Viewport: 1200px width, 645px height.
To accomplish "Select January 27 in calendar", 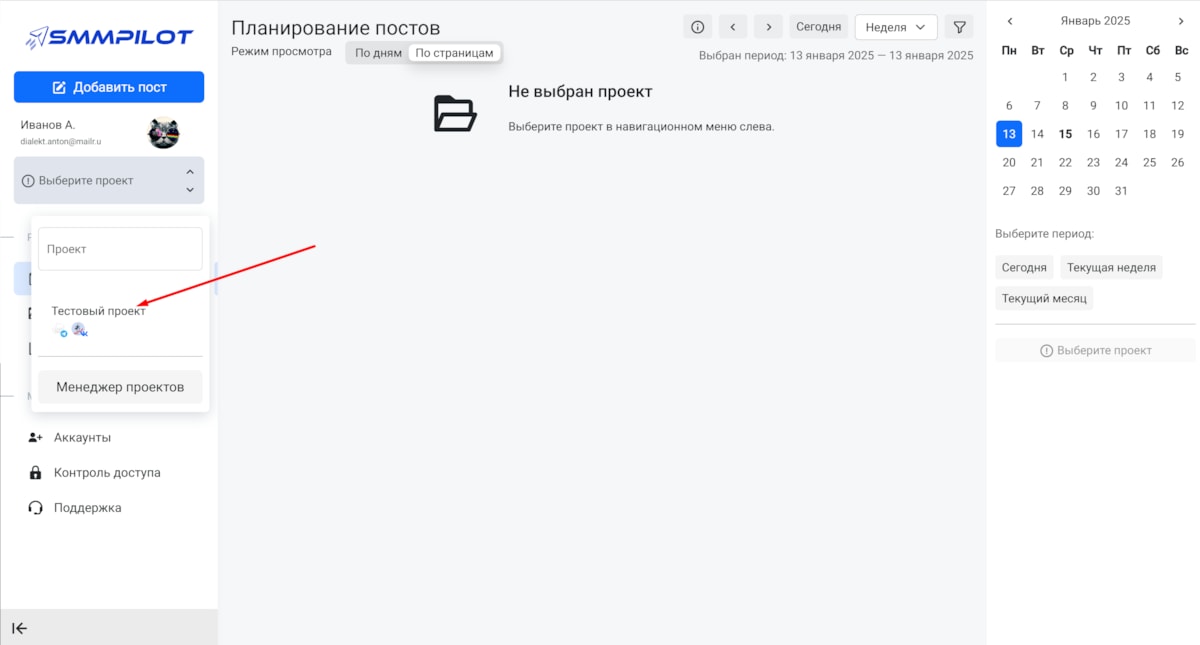I will tap(1009, 190).
